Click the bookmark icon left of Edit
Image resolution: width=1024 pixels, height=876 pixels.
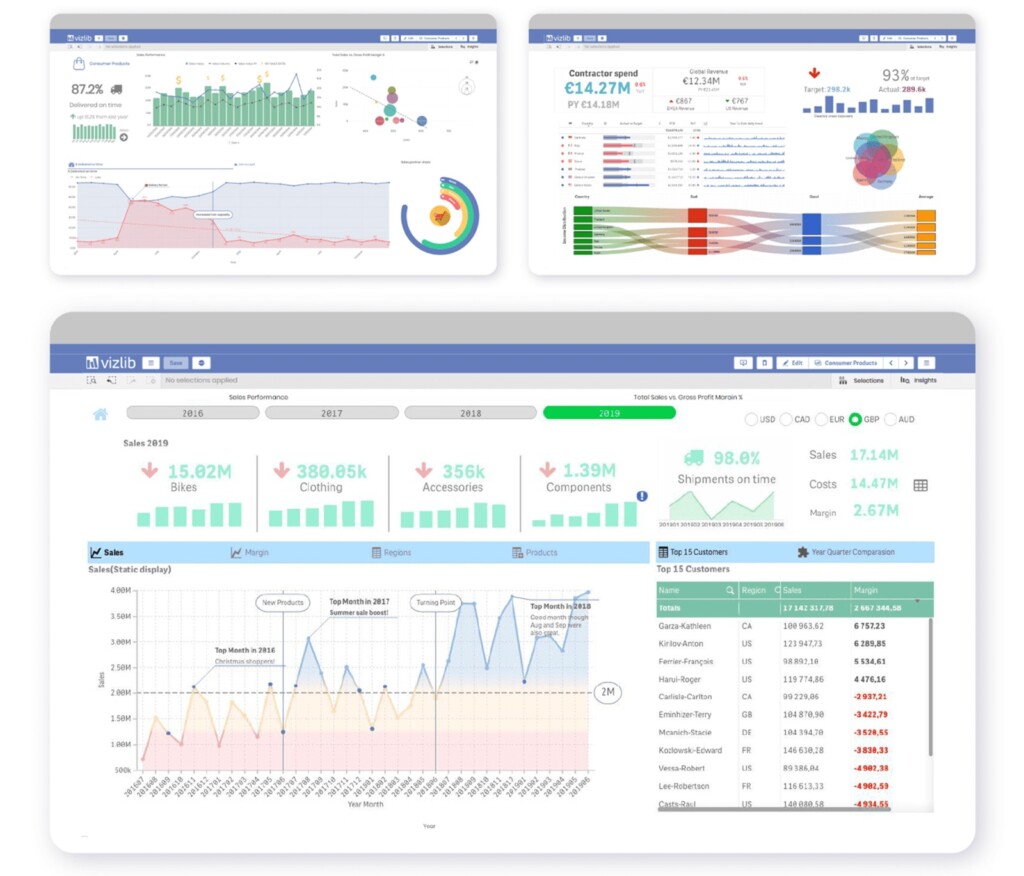point(764,363)
